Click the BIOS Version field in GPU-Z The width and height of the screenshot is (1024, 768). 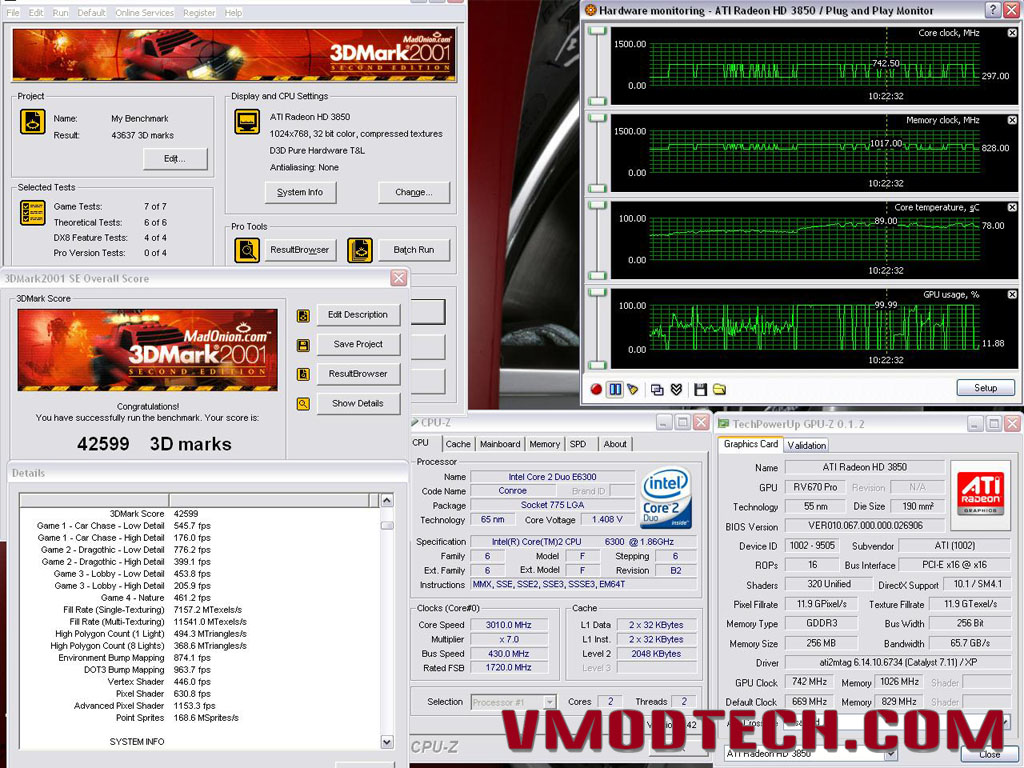tap(865, 526)
